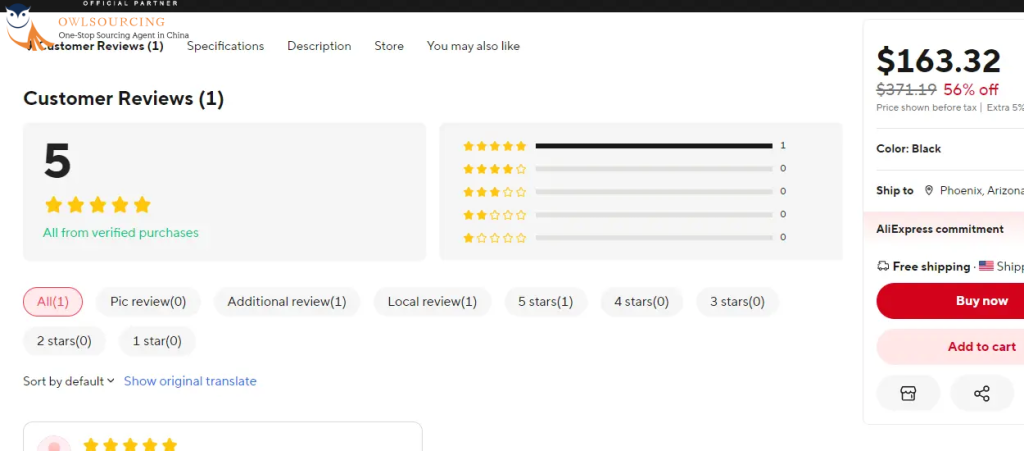This screenshot has width=1024, height=451.
Task: Filter by Additional review(1)
Action: pos(286,301)
